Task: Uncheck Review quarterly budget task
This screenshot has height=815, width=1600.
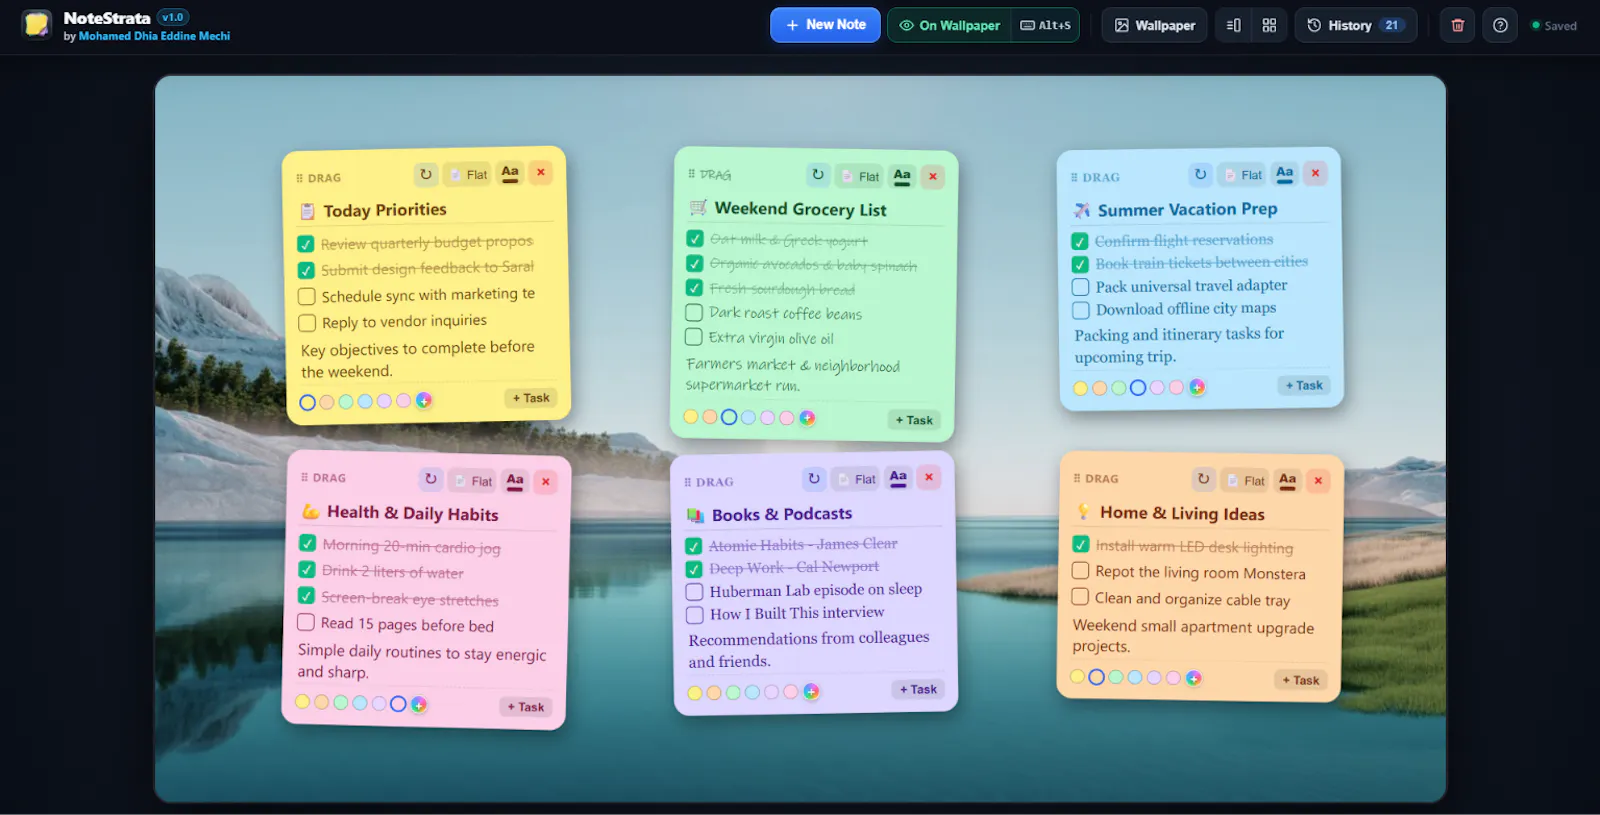Action: click(x=306, y=244)
